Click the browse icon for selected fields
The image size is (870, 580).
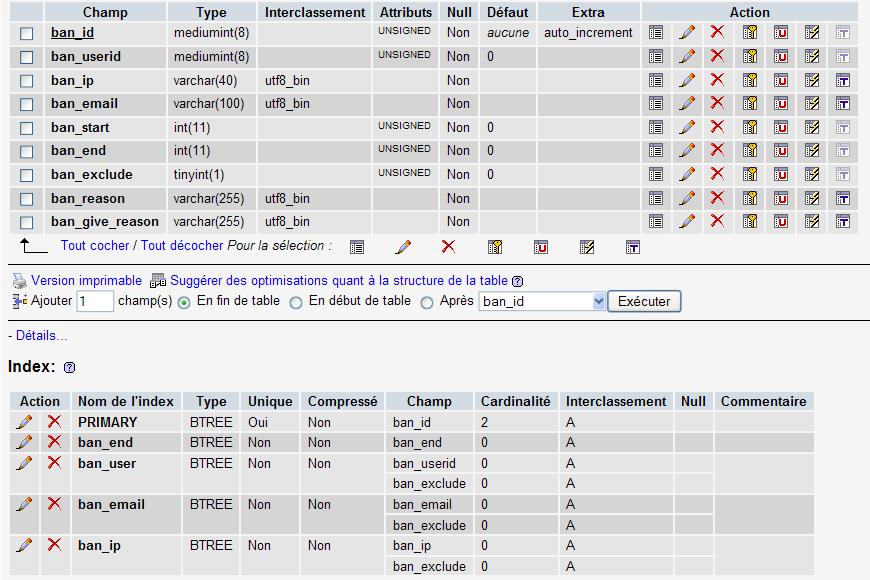coord(357,248)
